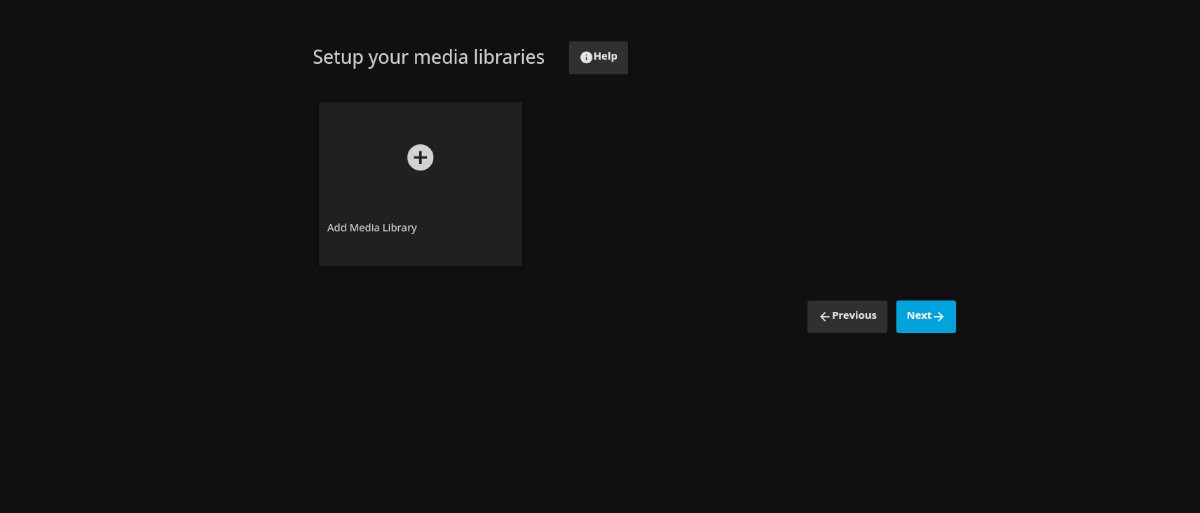1200x513 pixels.
Task: Click the Setup your media libraries heading
Action: [428, 57]
